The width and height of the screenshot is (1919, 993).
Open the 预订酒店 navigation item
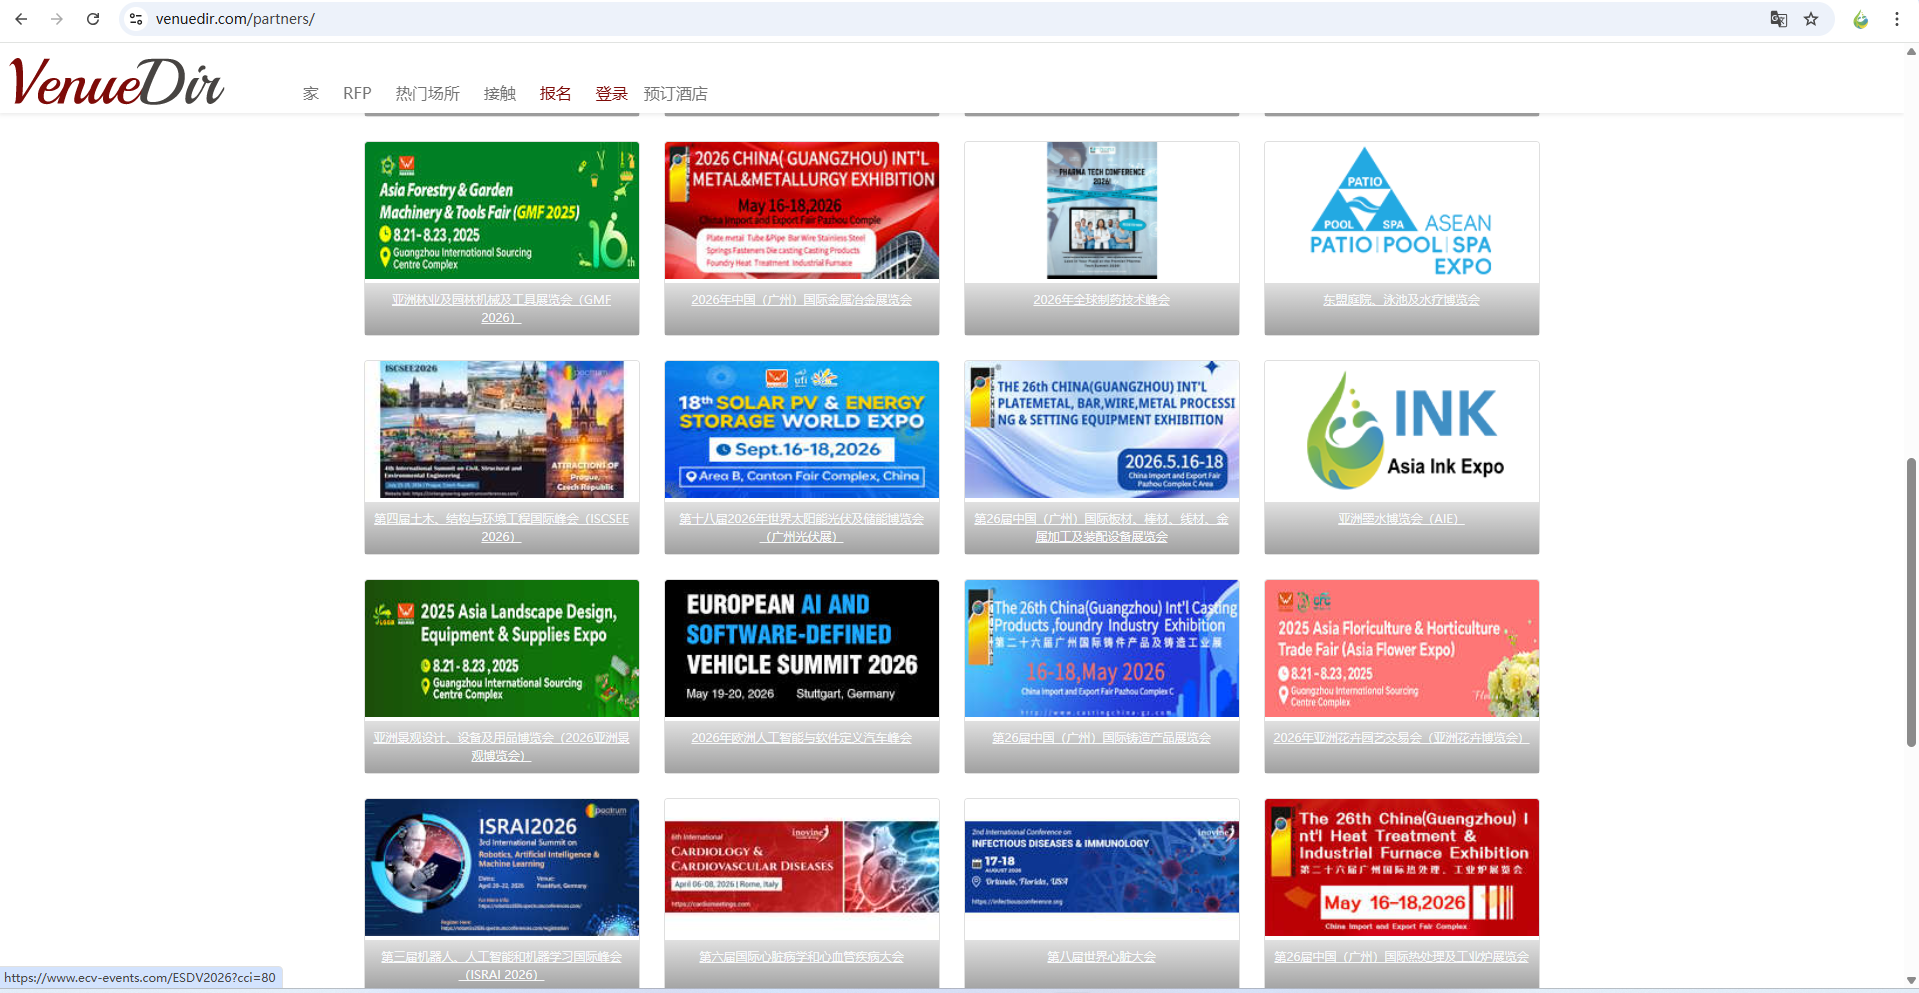tap(675, 93)
